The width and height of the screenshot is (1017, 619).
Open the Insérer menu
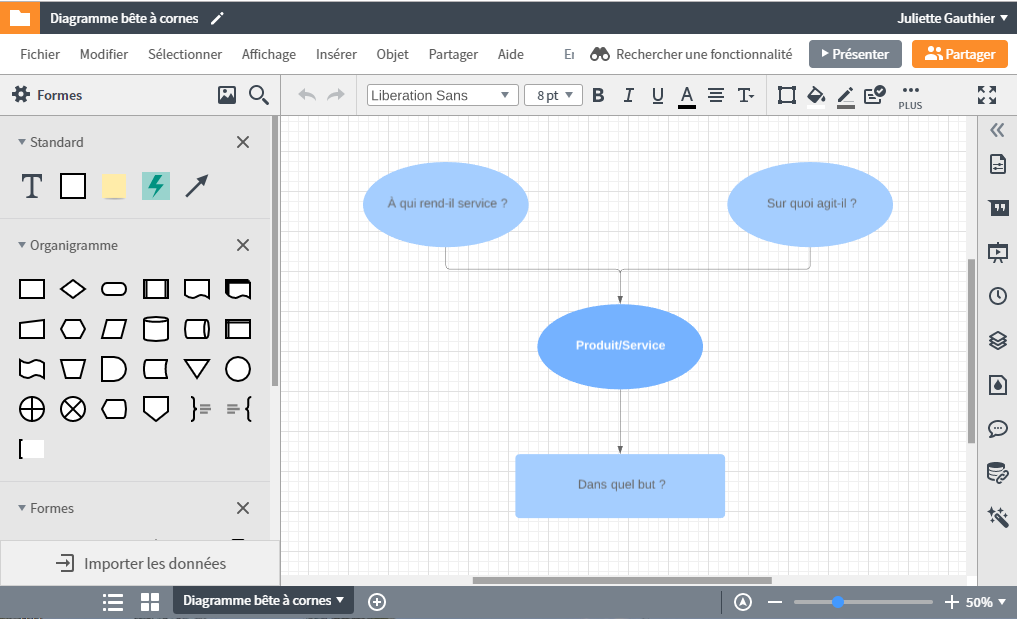[x=336, y=54]
